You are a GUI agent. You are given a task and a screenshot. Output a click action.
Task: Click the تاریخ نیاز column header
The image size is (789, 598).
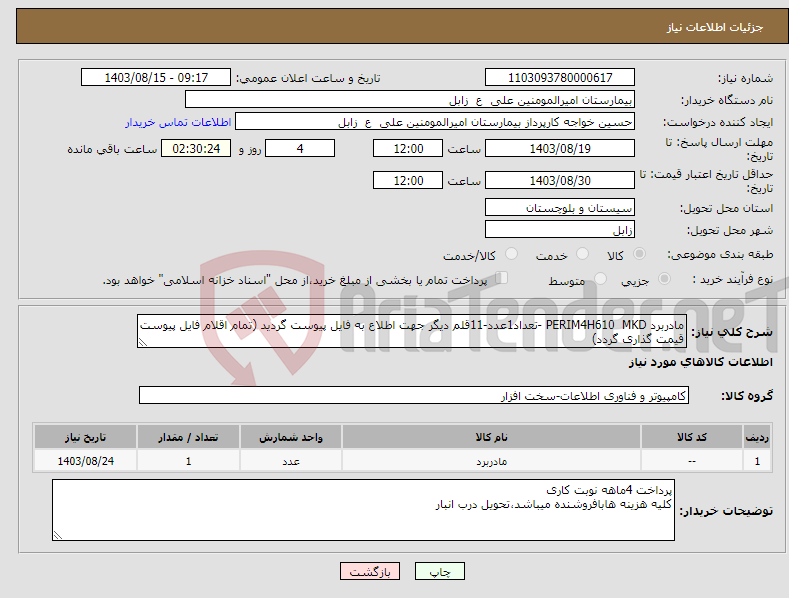pyautogui.click(x=86, y=437)
